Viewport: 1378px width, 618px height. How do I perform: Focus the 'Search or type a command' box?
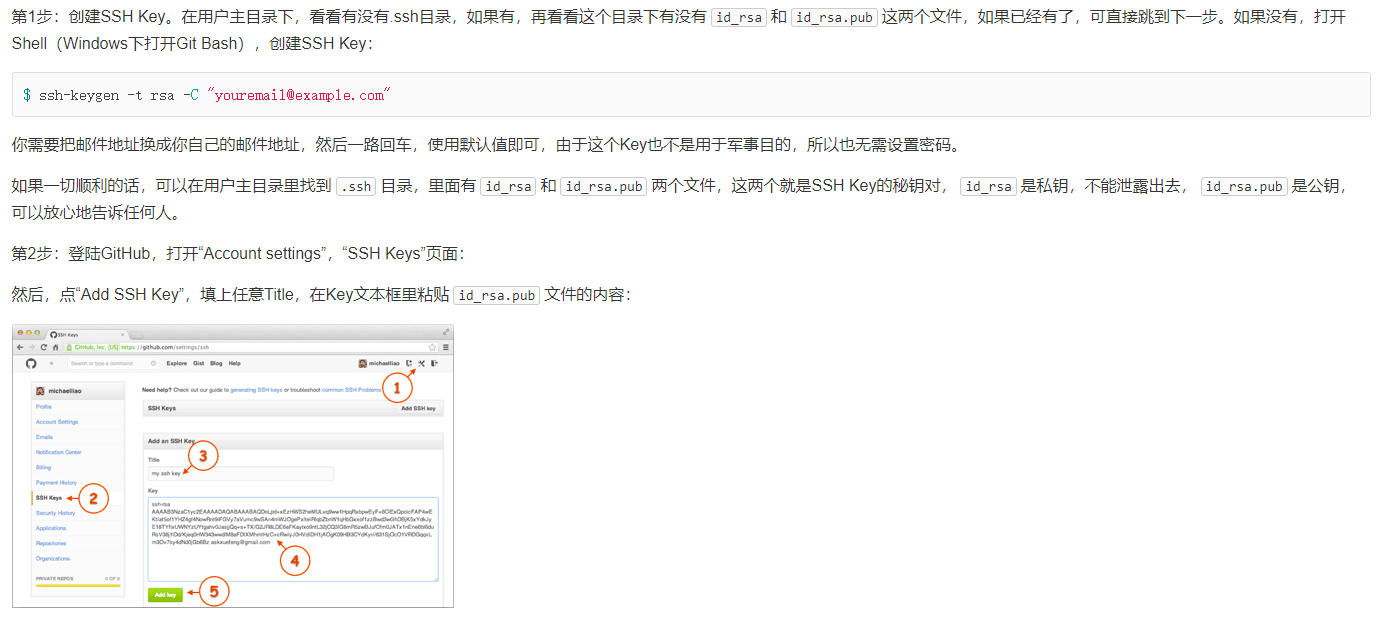113,363
